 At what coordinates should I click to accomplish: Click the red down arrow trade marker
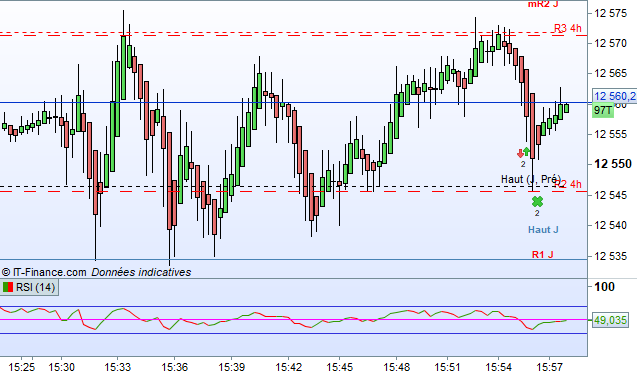click(x=520, y=154)
